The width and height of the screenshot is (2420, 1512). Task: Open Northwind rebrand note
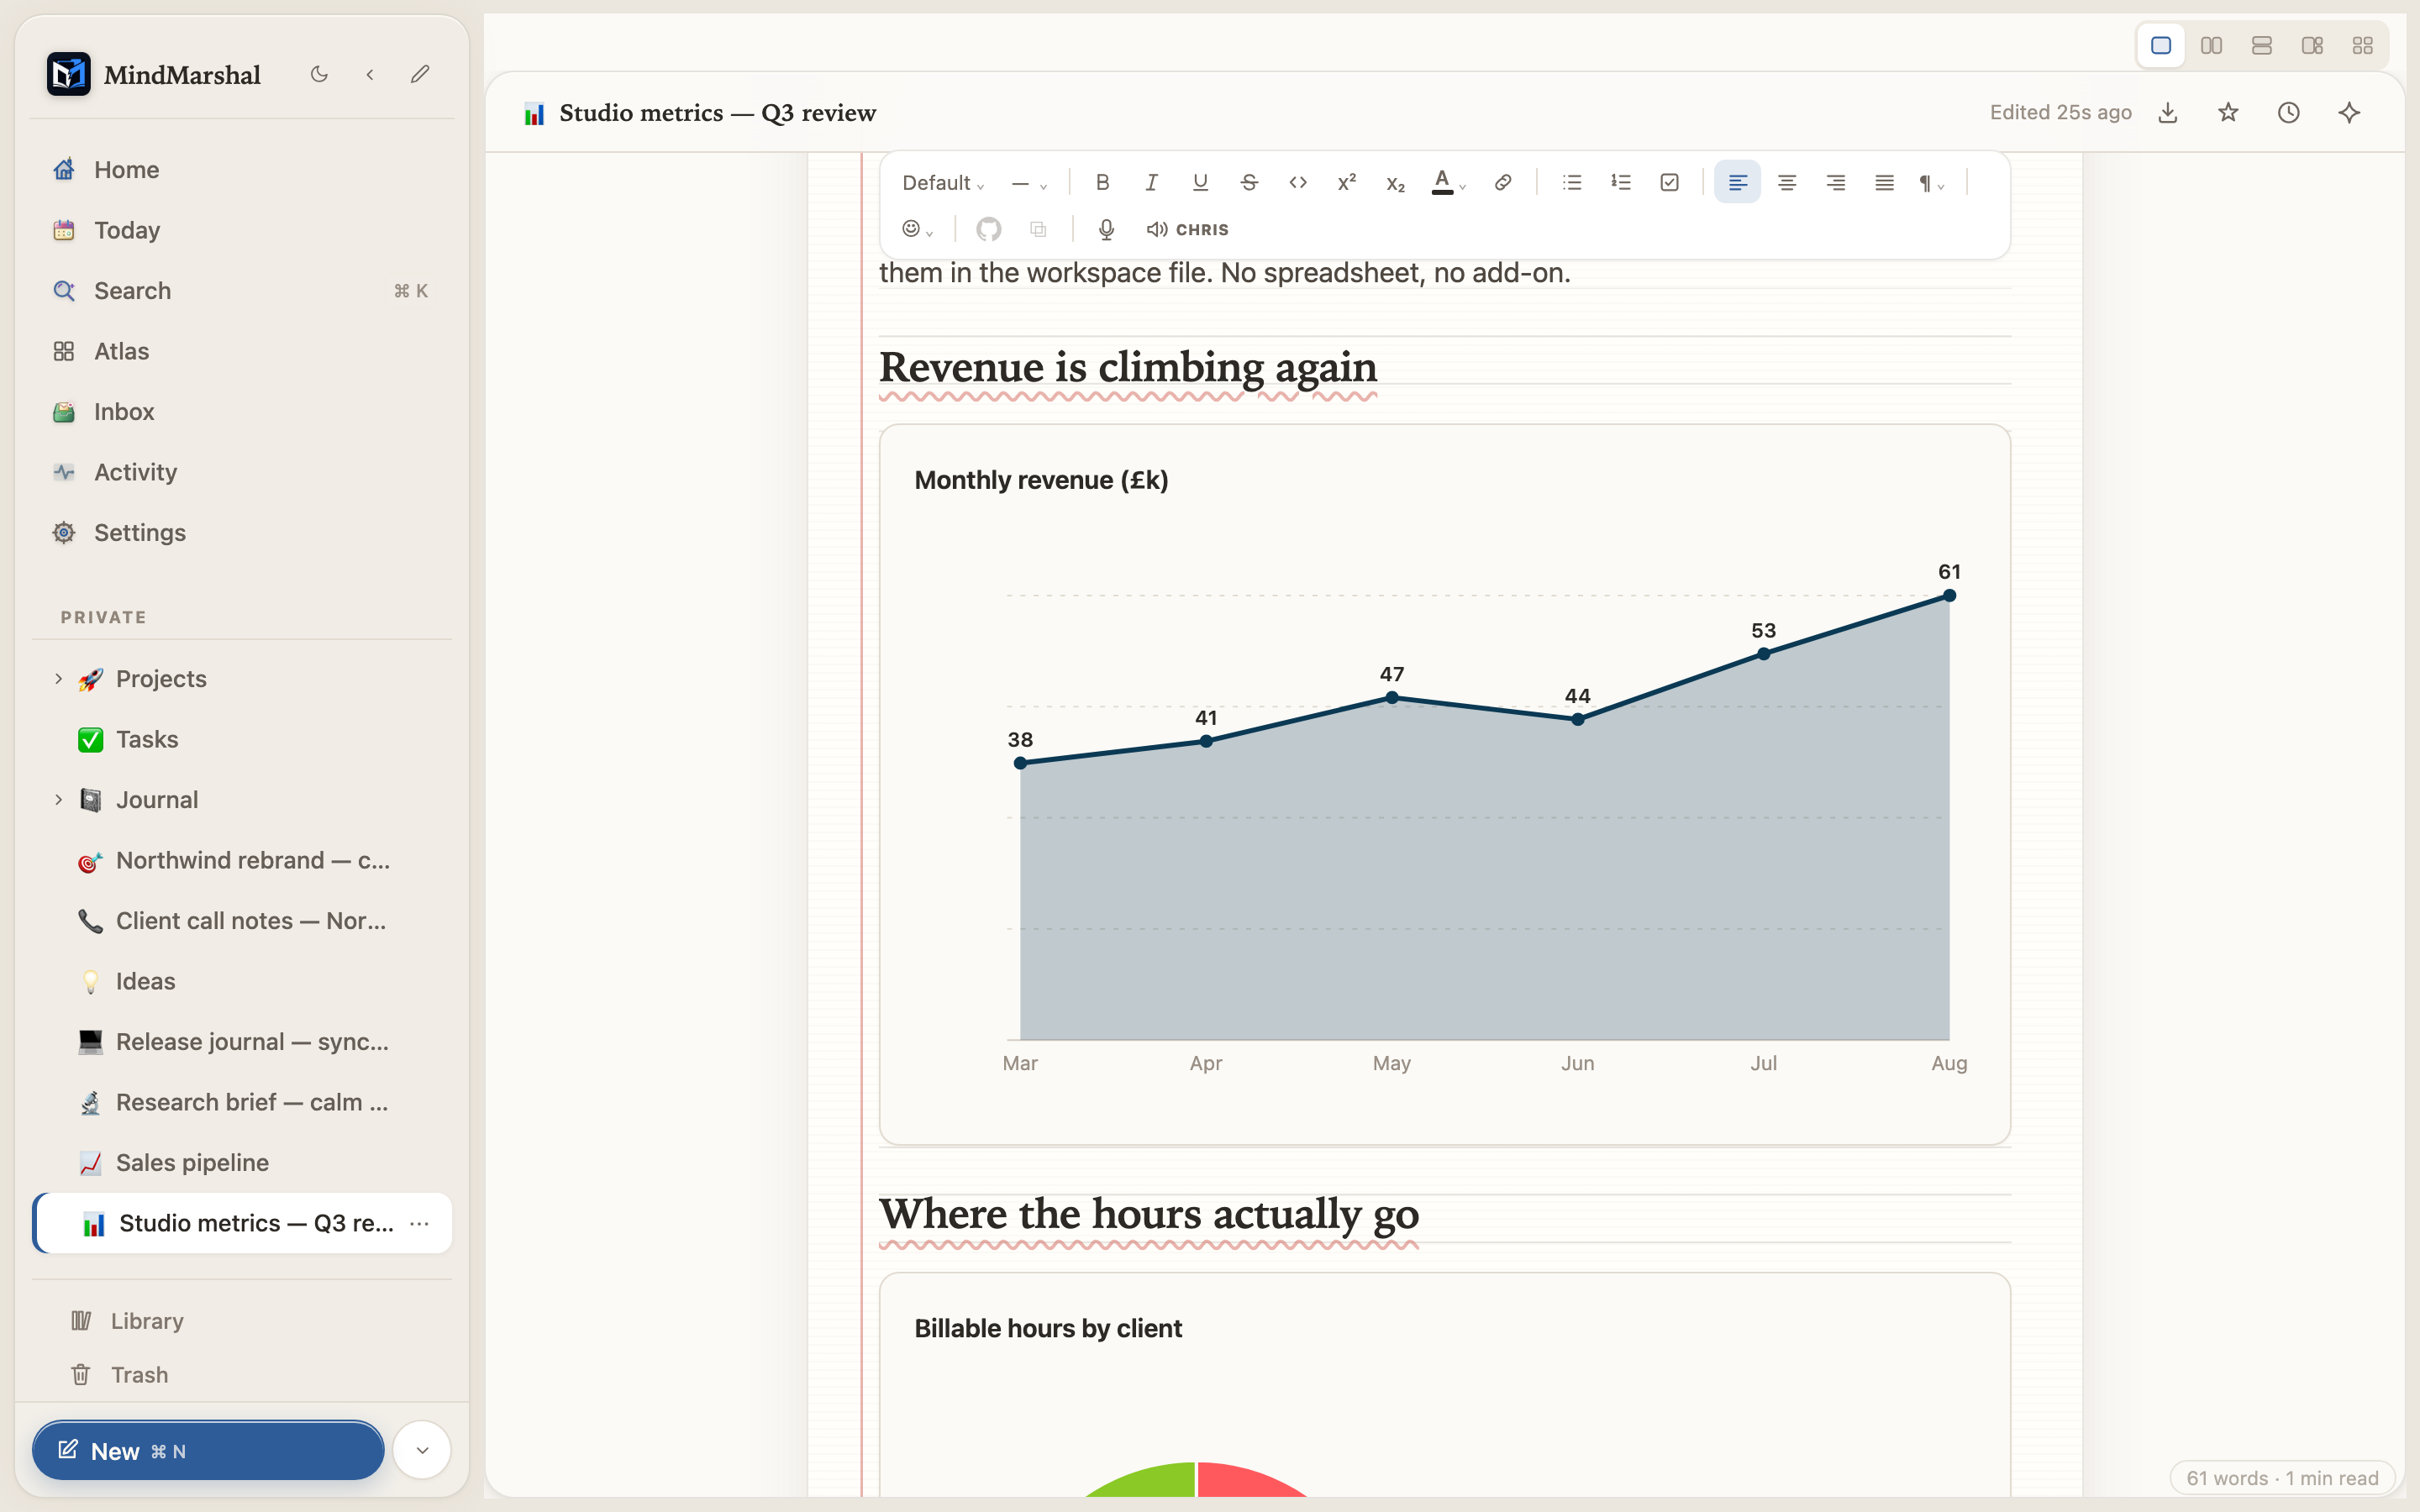[x=242, y=861]
